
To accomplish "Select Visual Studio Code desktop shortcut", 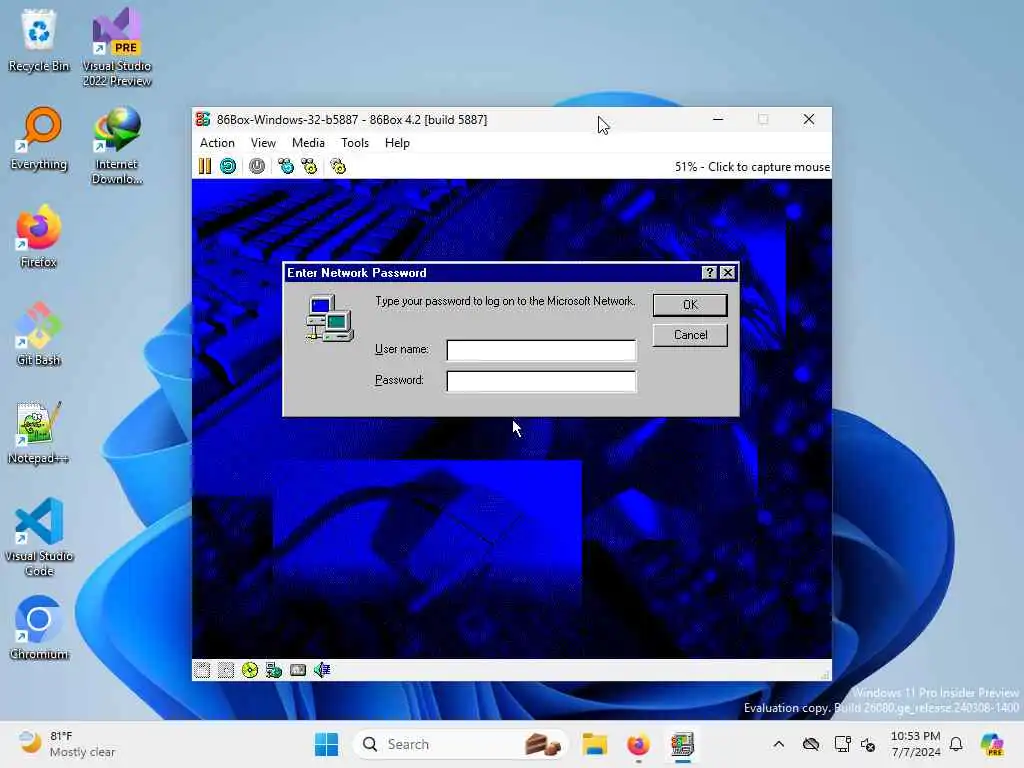I will point(39,537).
